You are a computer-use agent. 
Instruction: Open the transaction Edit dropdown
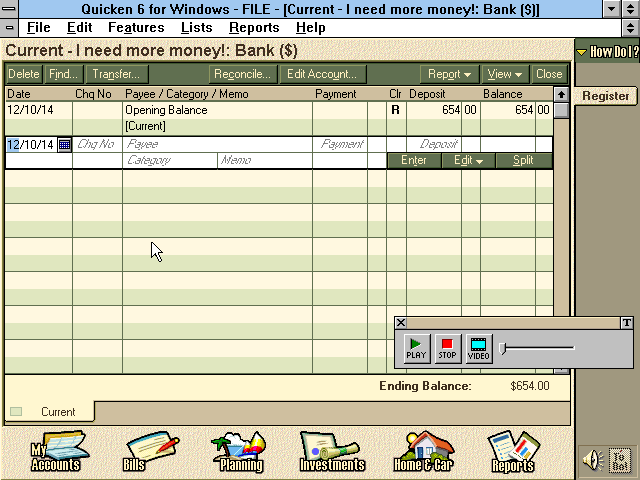tap(468, 160)
